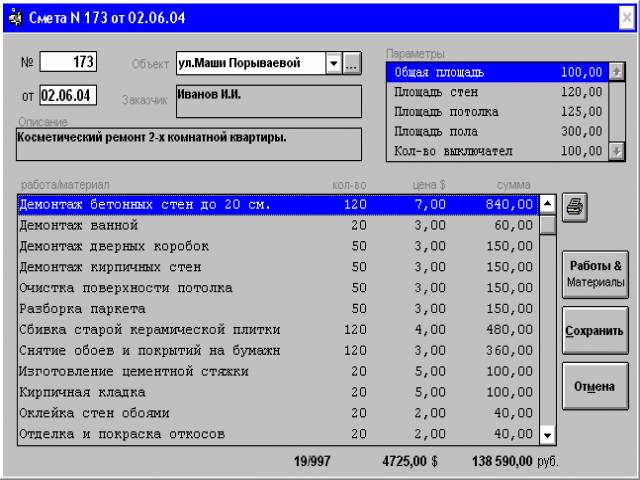Click price 7,00 in first row
Image resolution: width=640 pixels, height=480 pixels.
430,204
